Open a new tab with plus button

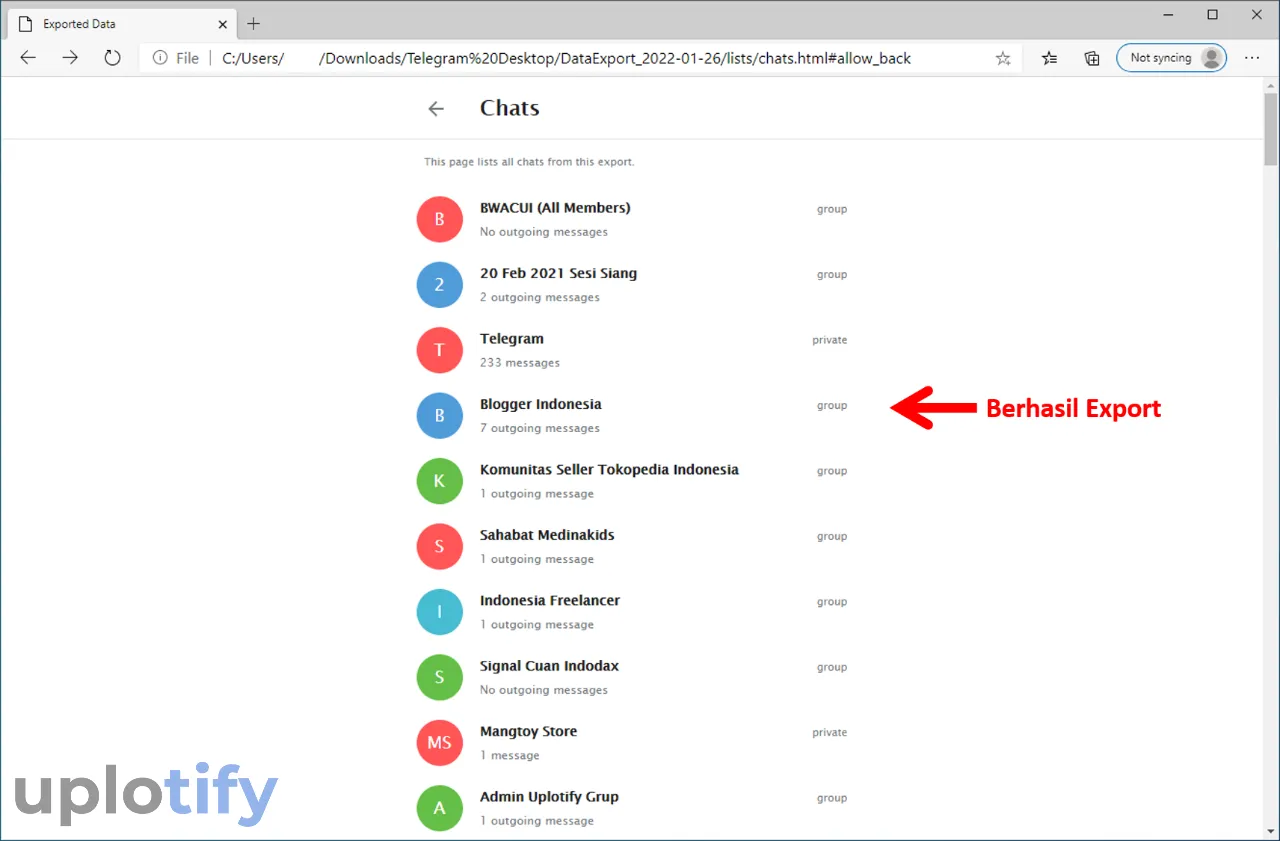click(253, 23)
